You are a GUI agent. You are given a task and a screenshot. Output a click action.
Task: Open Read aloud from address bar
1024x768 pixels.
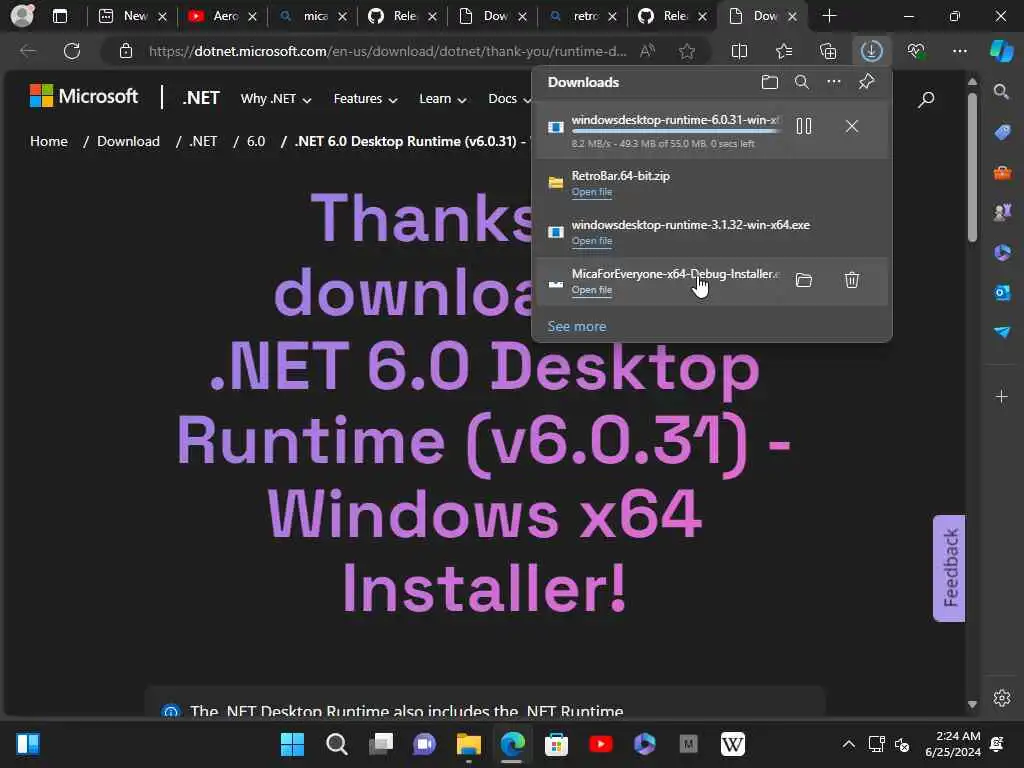647,51
